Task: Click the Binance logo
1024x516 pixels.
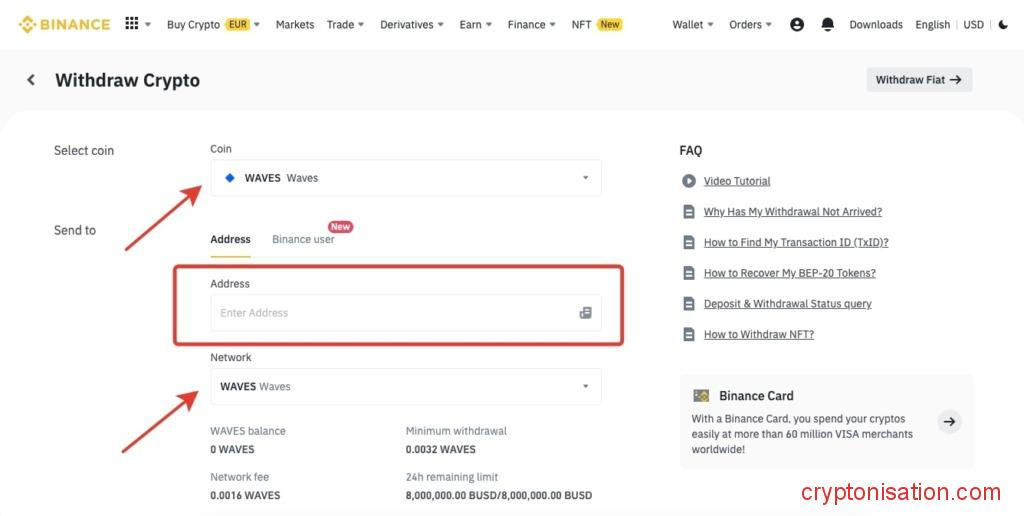Action: coord(64,24)
